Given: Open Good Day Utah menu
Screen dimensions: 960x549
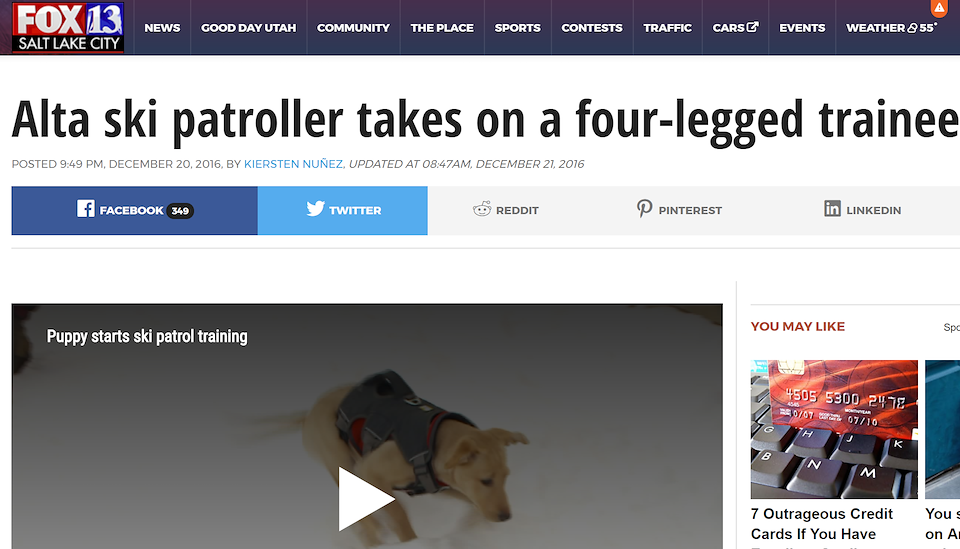Looking at the screenshot, I should pyautogui.click(x=249, y=28).
